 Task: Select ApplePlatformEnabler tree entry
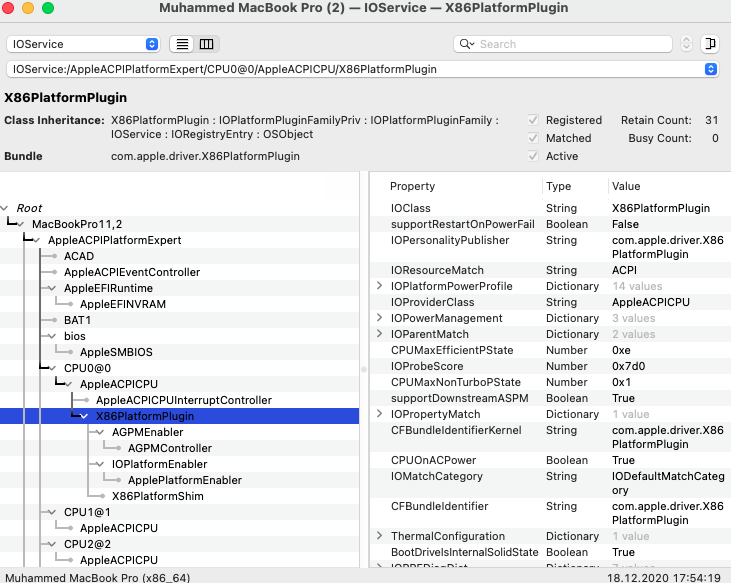(x=184, y=480)
